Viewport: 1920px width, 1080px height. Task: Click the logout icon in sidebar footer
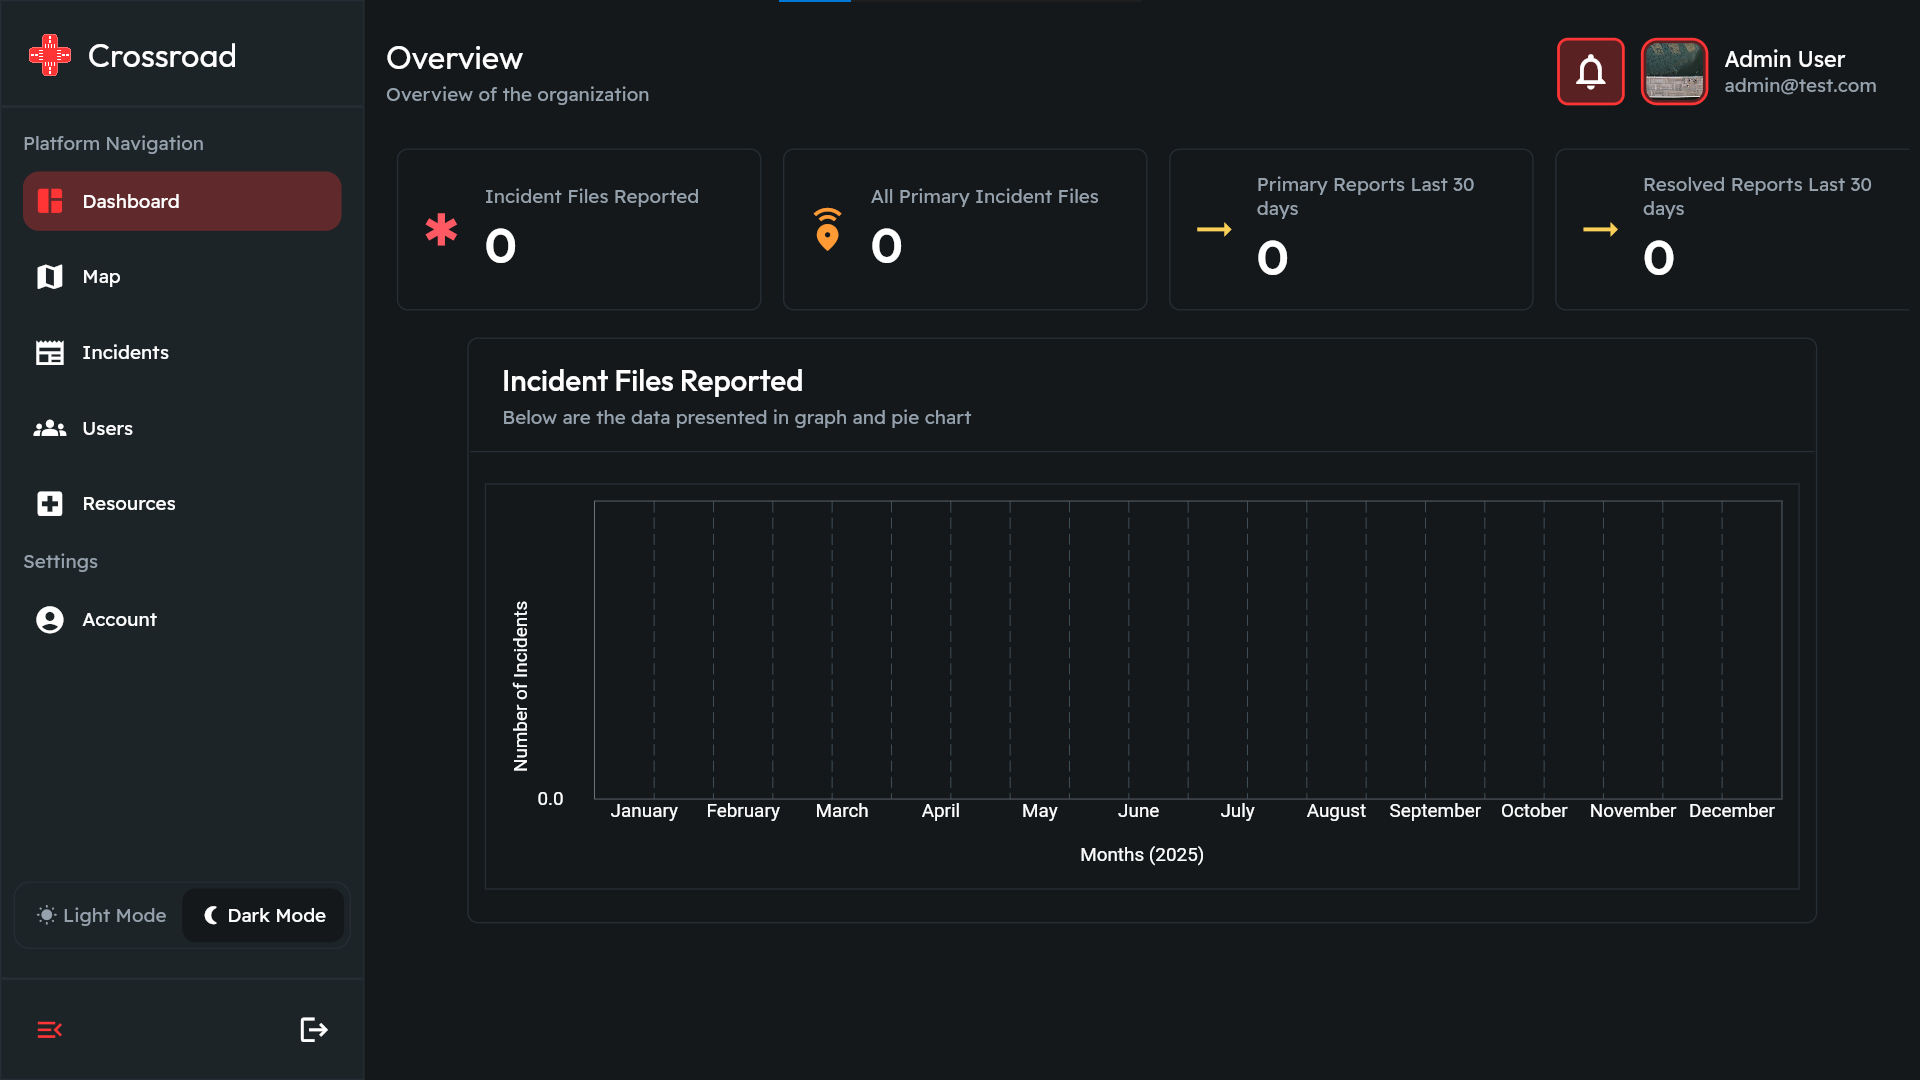(x=313, y=1029)
